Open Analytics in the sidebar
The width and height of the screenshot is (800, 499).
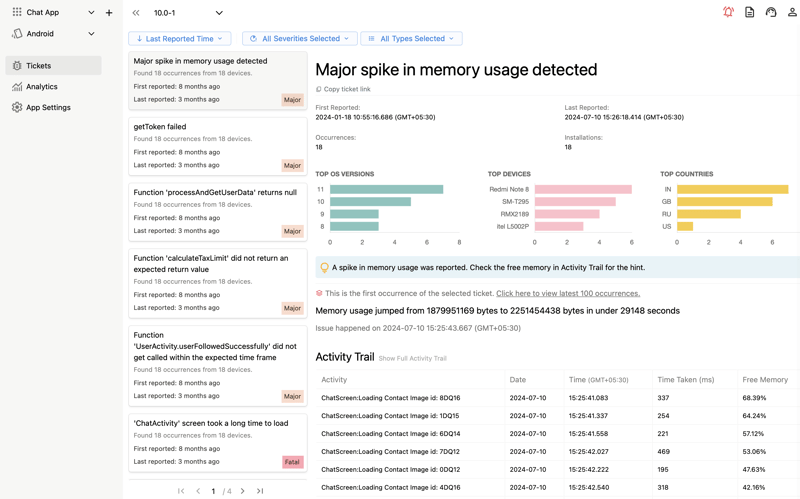point(42,87)
